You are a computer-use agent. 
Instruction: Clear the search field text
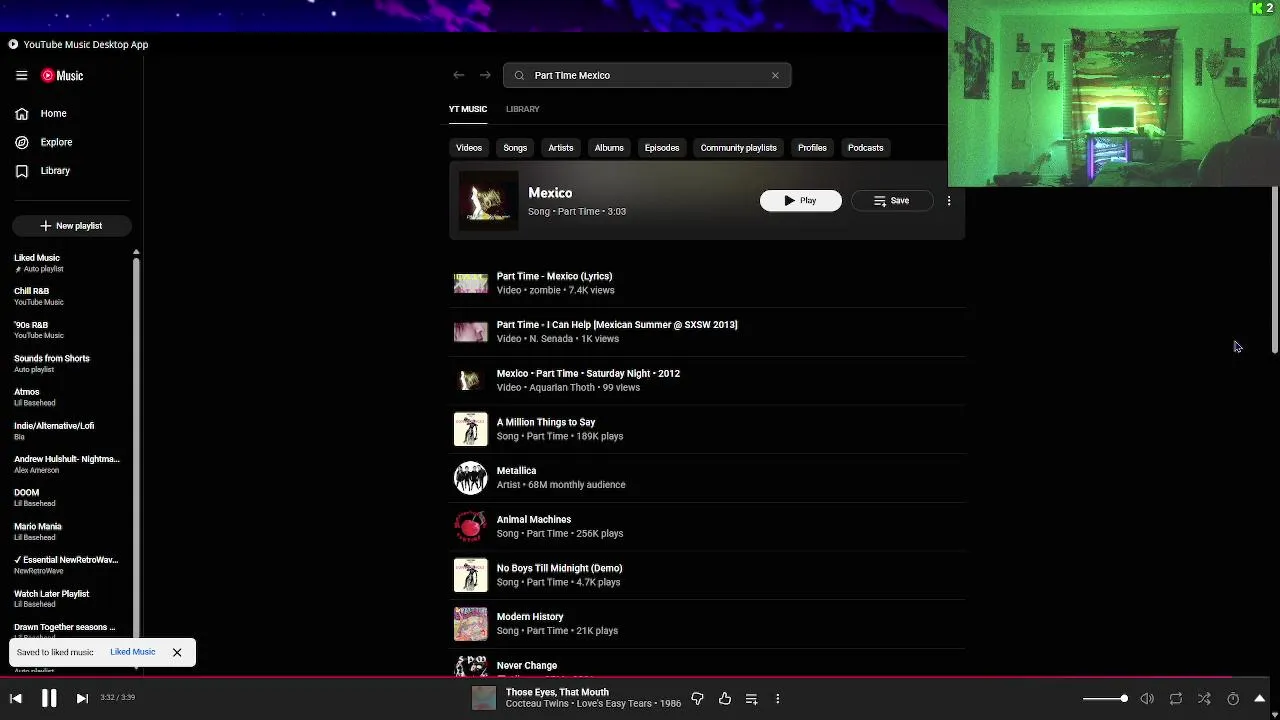[775, 75]
